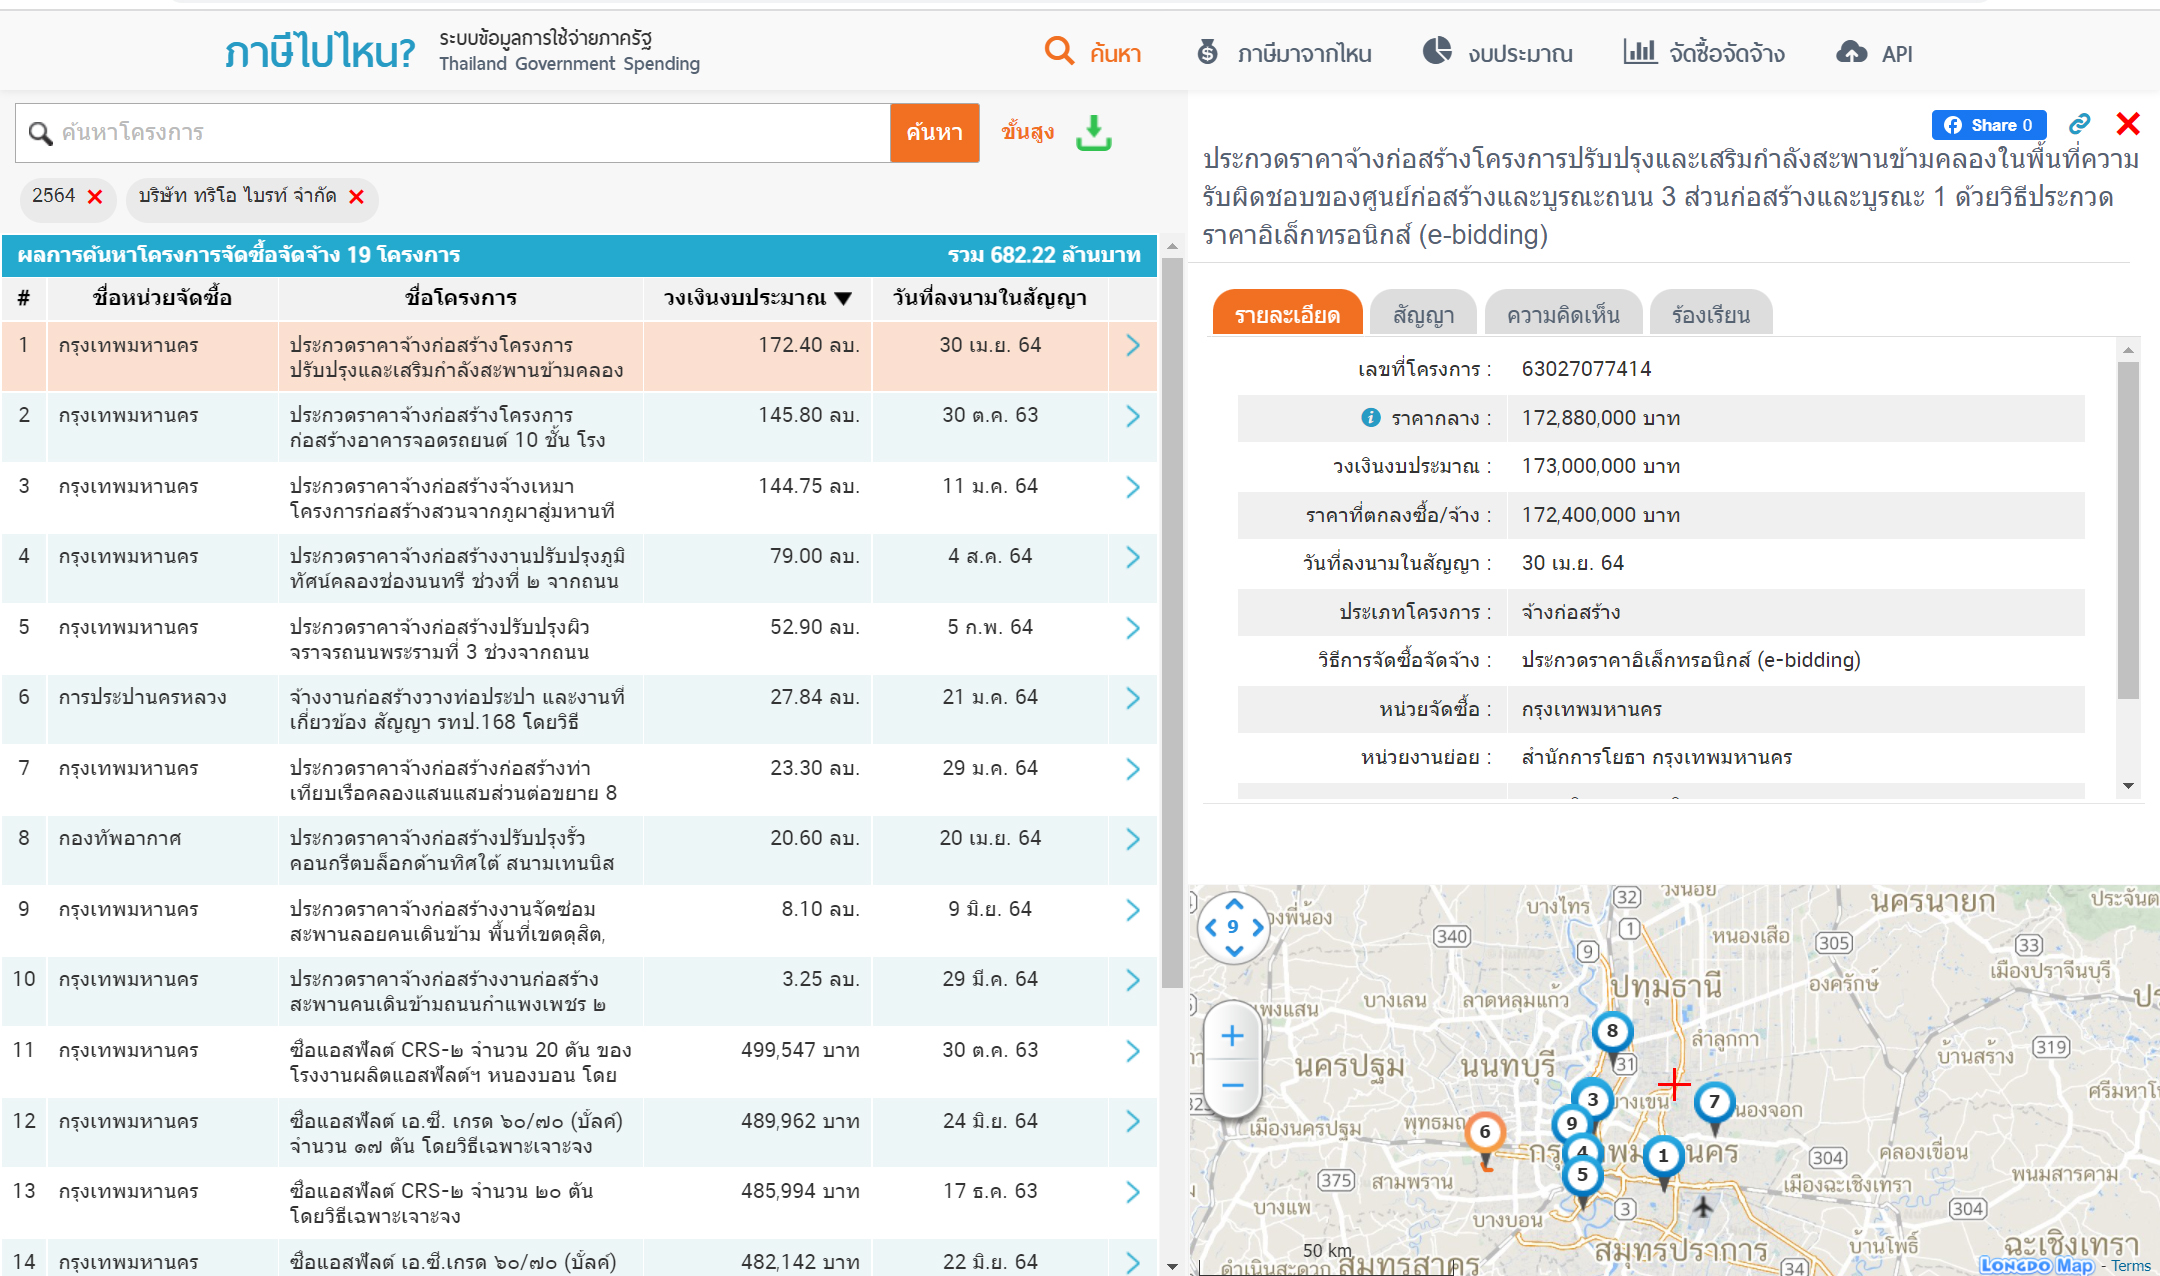Click orange map marker number 6

(1485, 1133)
